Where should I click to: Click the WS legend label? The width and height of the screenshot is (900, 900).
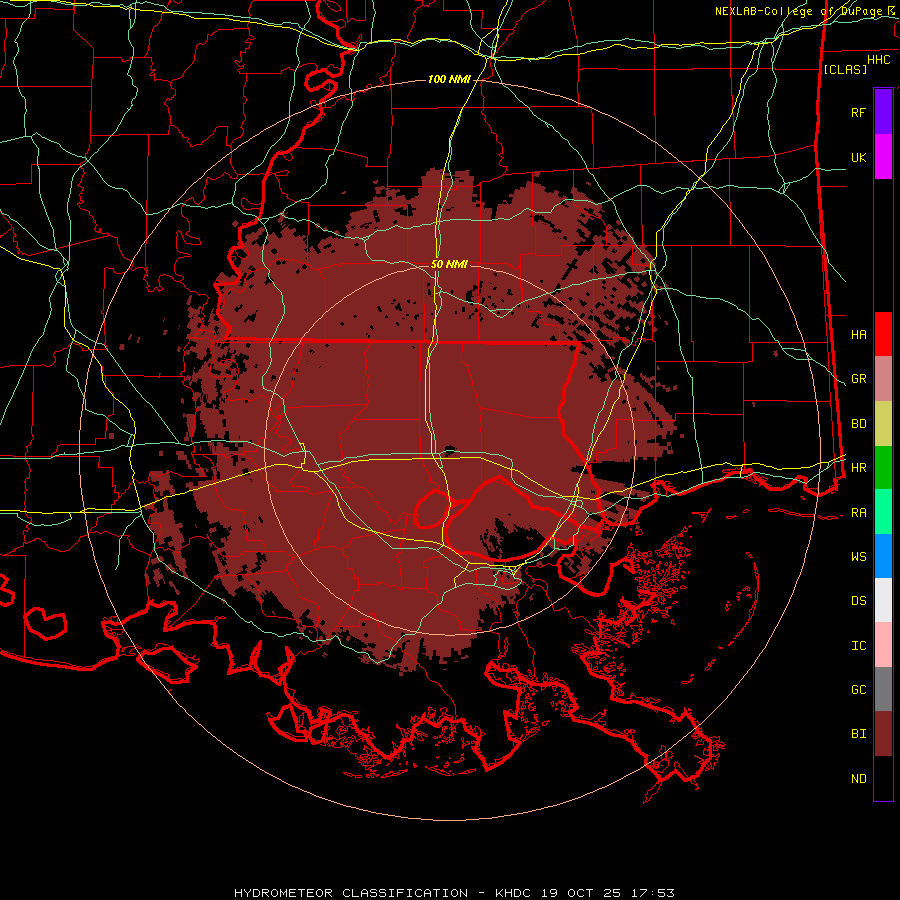(x=858, y=557)
